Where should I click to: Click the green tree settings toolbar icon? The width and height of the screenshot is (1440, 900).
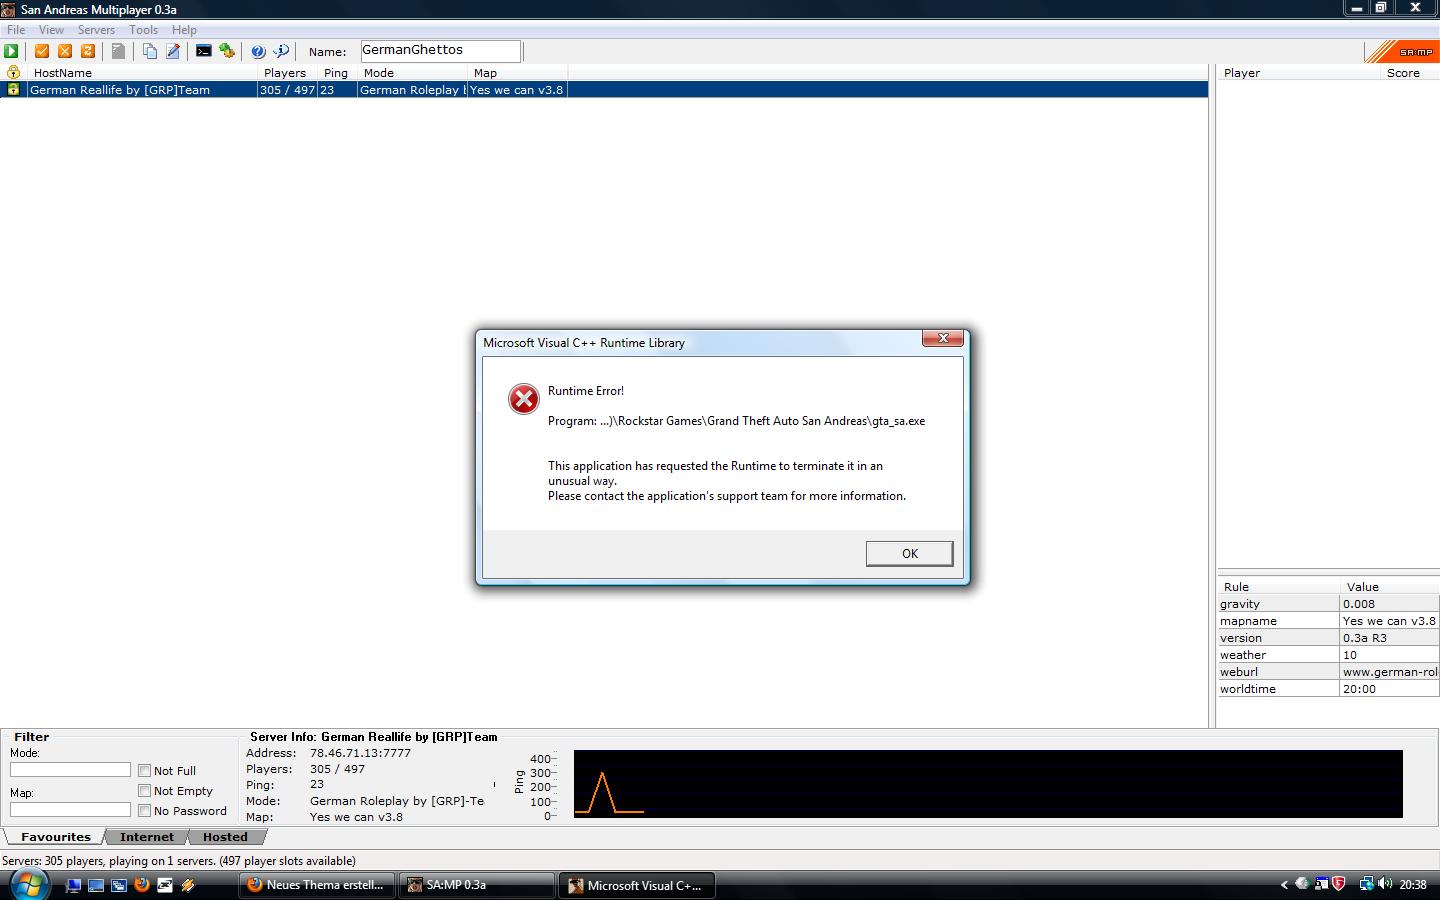tap(227, 51)
